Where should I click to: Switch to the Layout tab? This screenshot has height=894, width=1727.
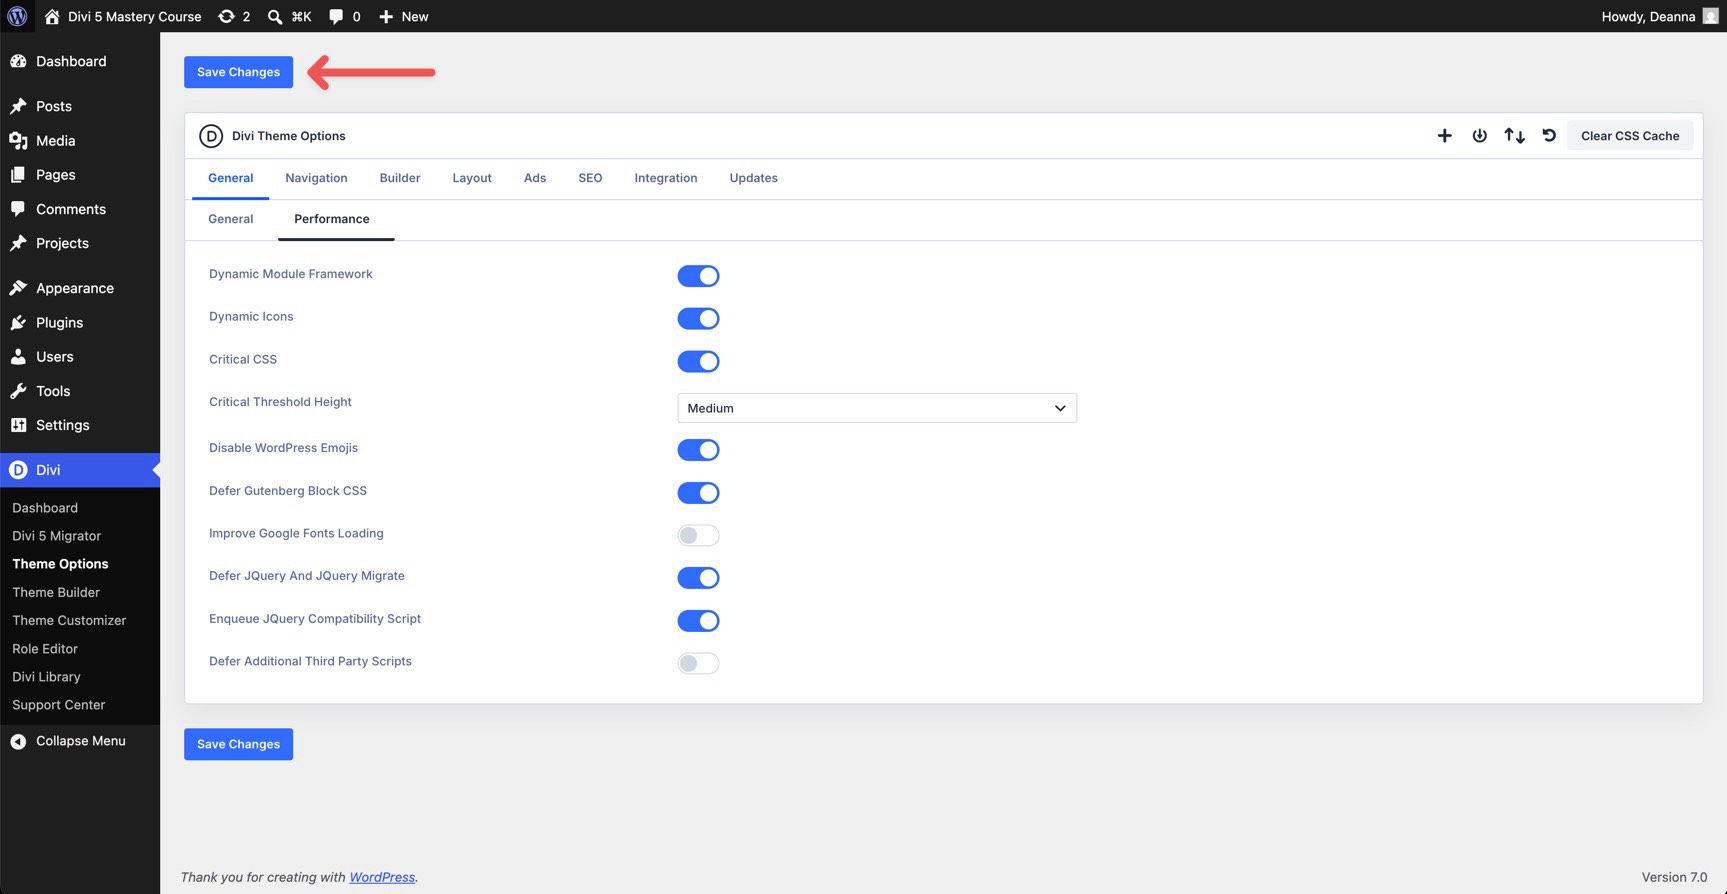(x=472, y=178)
